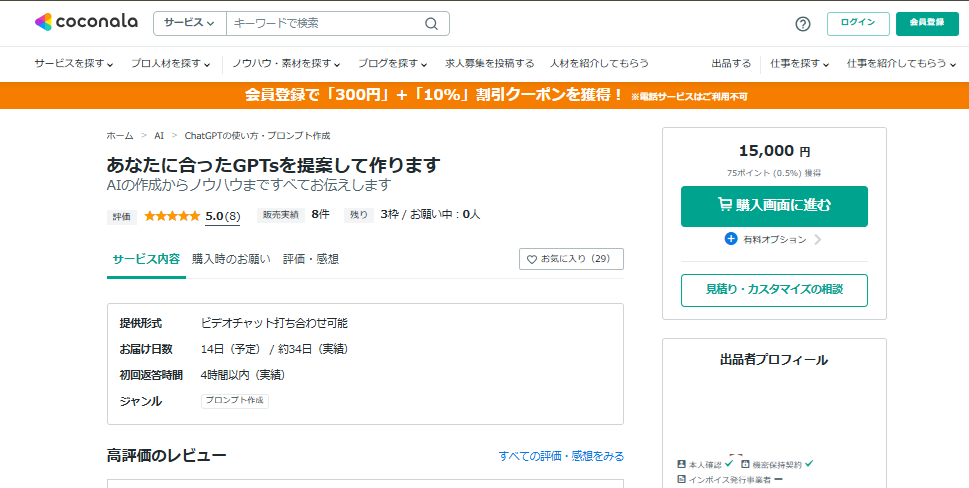
Task: Open 人材を紹介してもらう menu item
Action: [599, 64]
